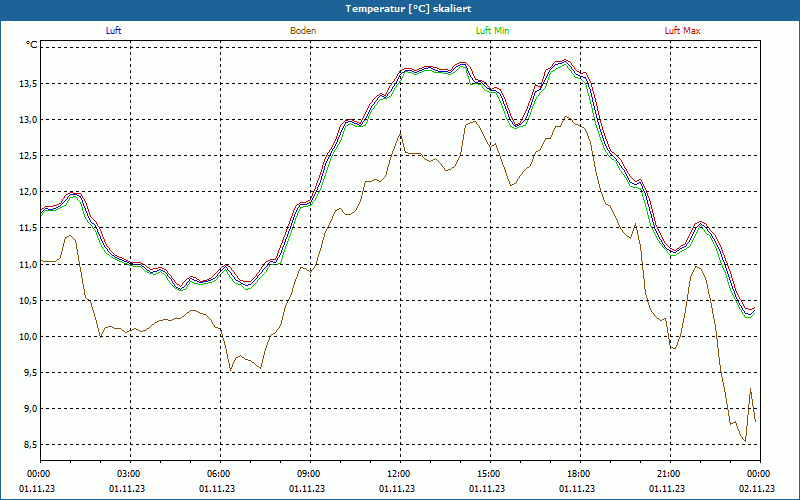Click the 01.11.23 date under 12:00

pyautogui.click(x=397, y=489)
